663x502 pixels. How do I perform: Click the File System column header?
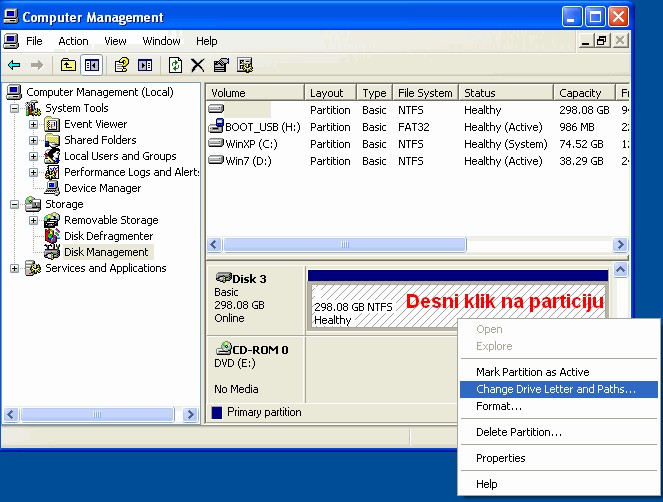424,93
